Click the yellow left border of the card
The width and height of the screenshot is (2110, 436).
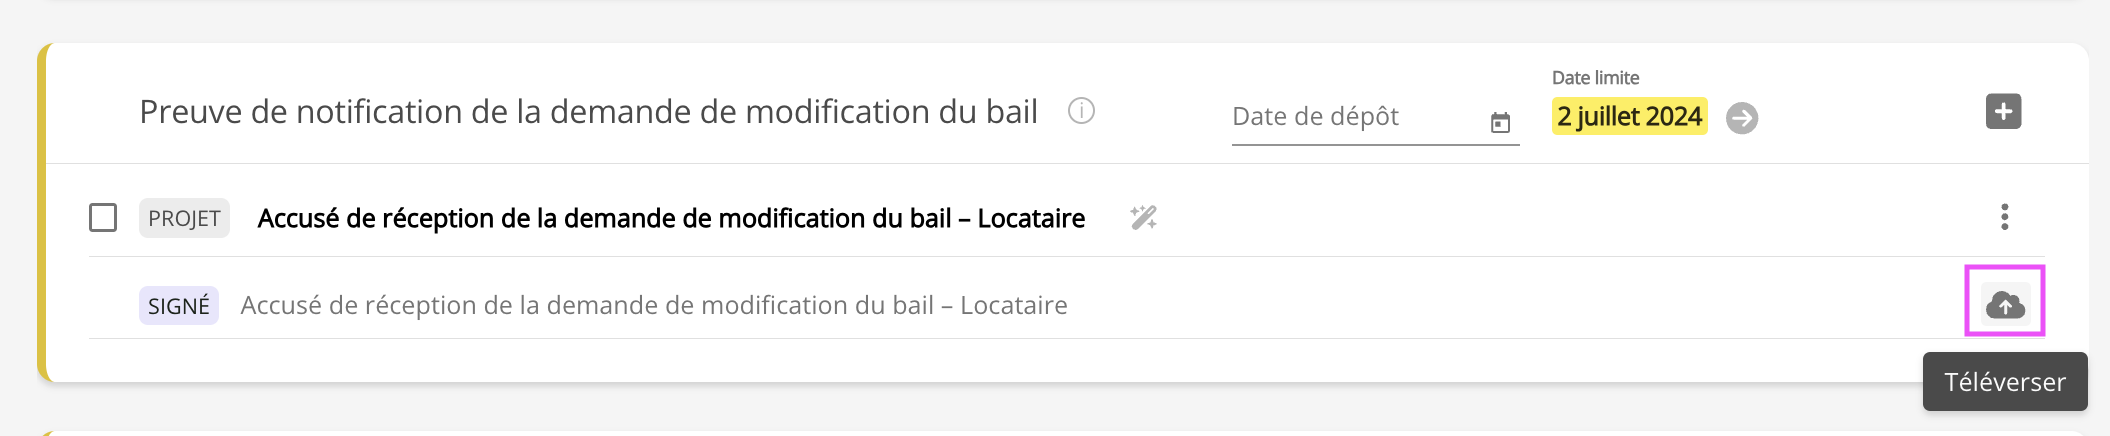pyautogui.click(x=42, y=212)
